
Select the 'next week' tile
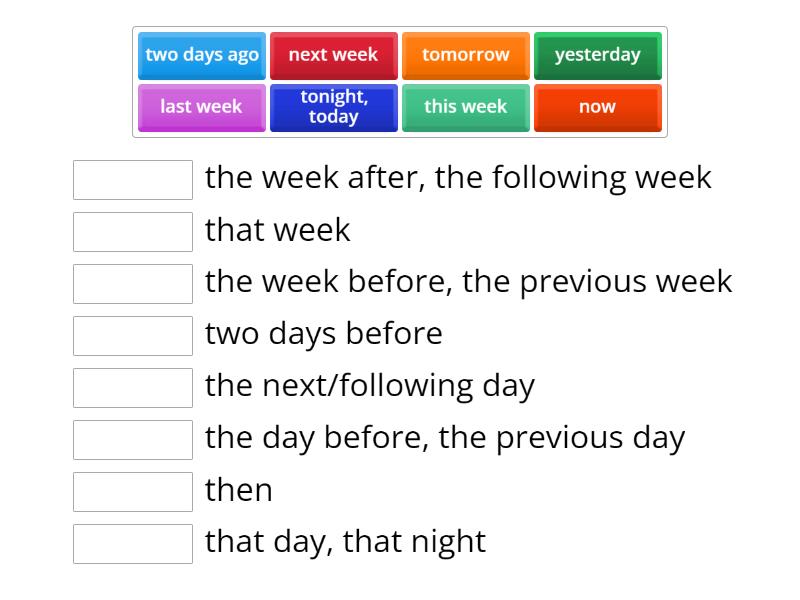click(x=333, y=56)
